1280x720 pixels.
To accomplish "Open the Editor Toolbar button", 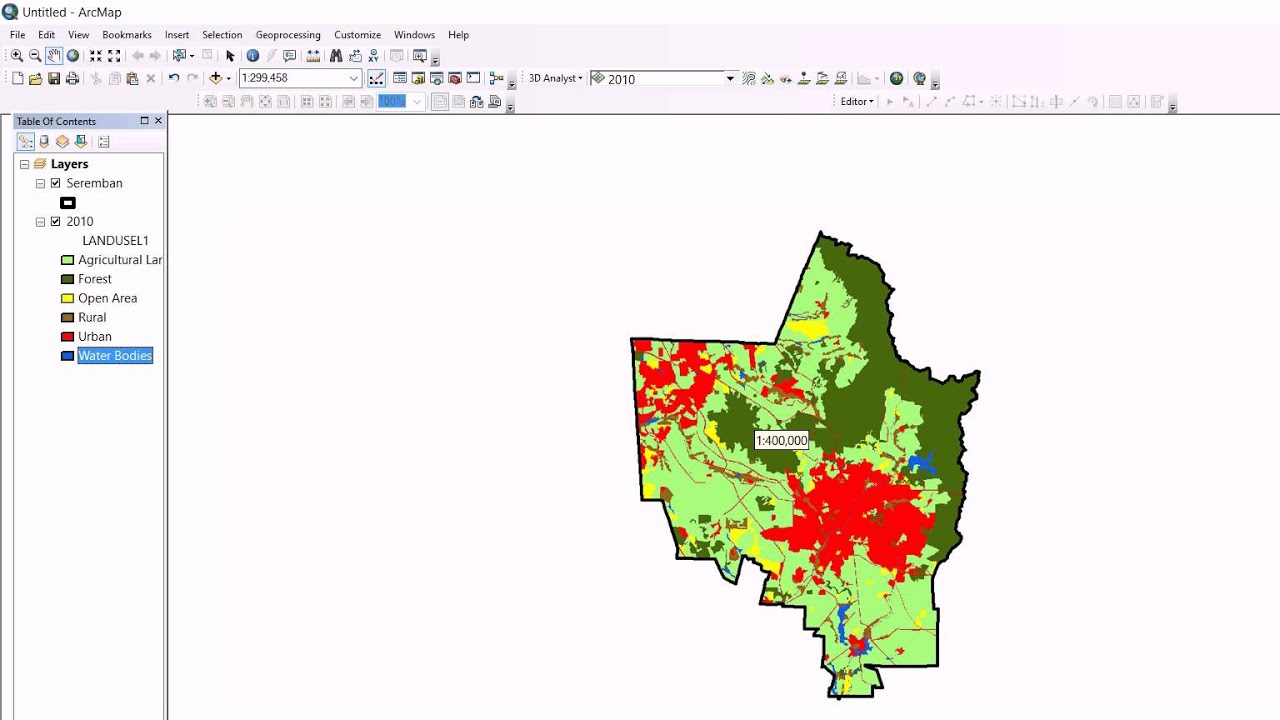I will [377, 78].
